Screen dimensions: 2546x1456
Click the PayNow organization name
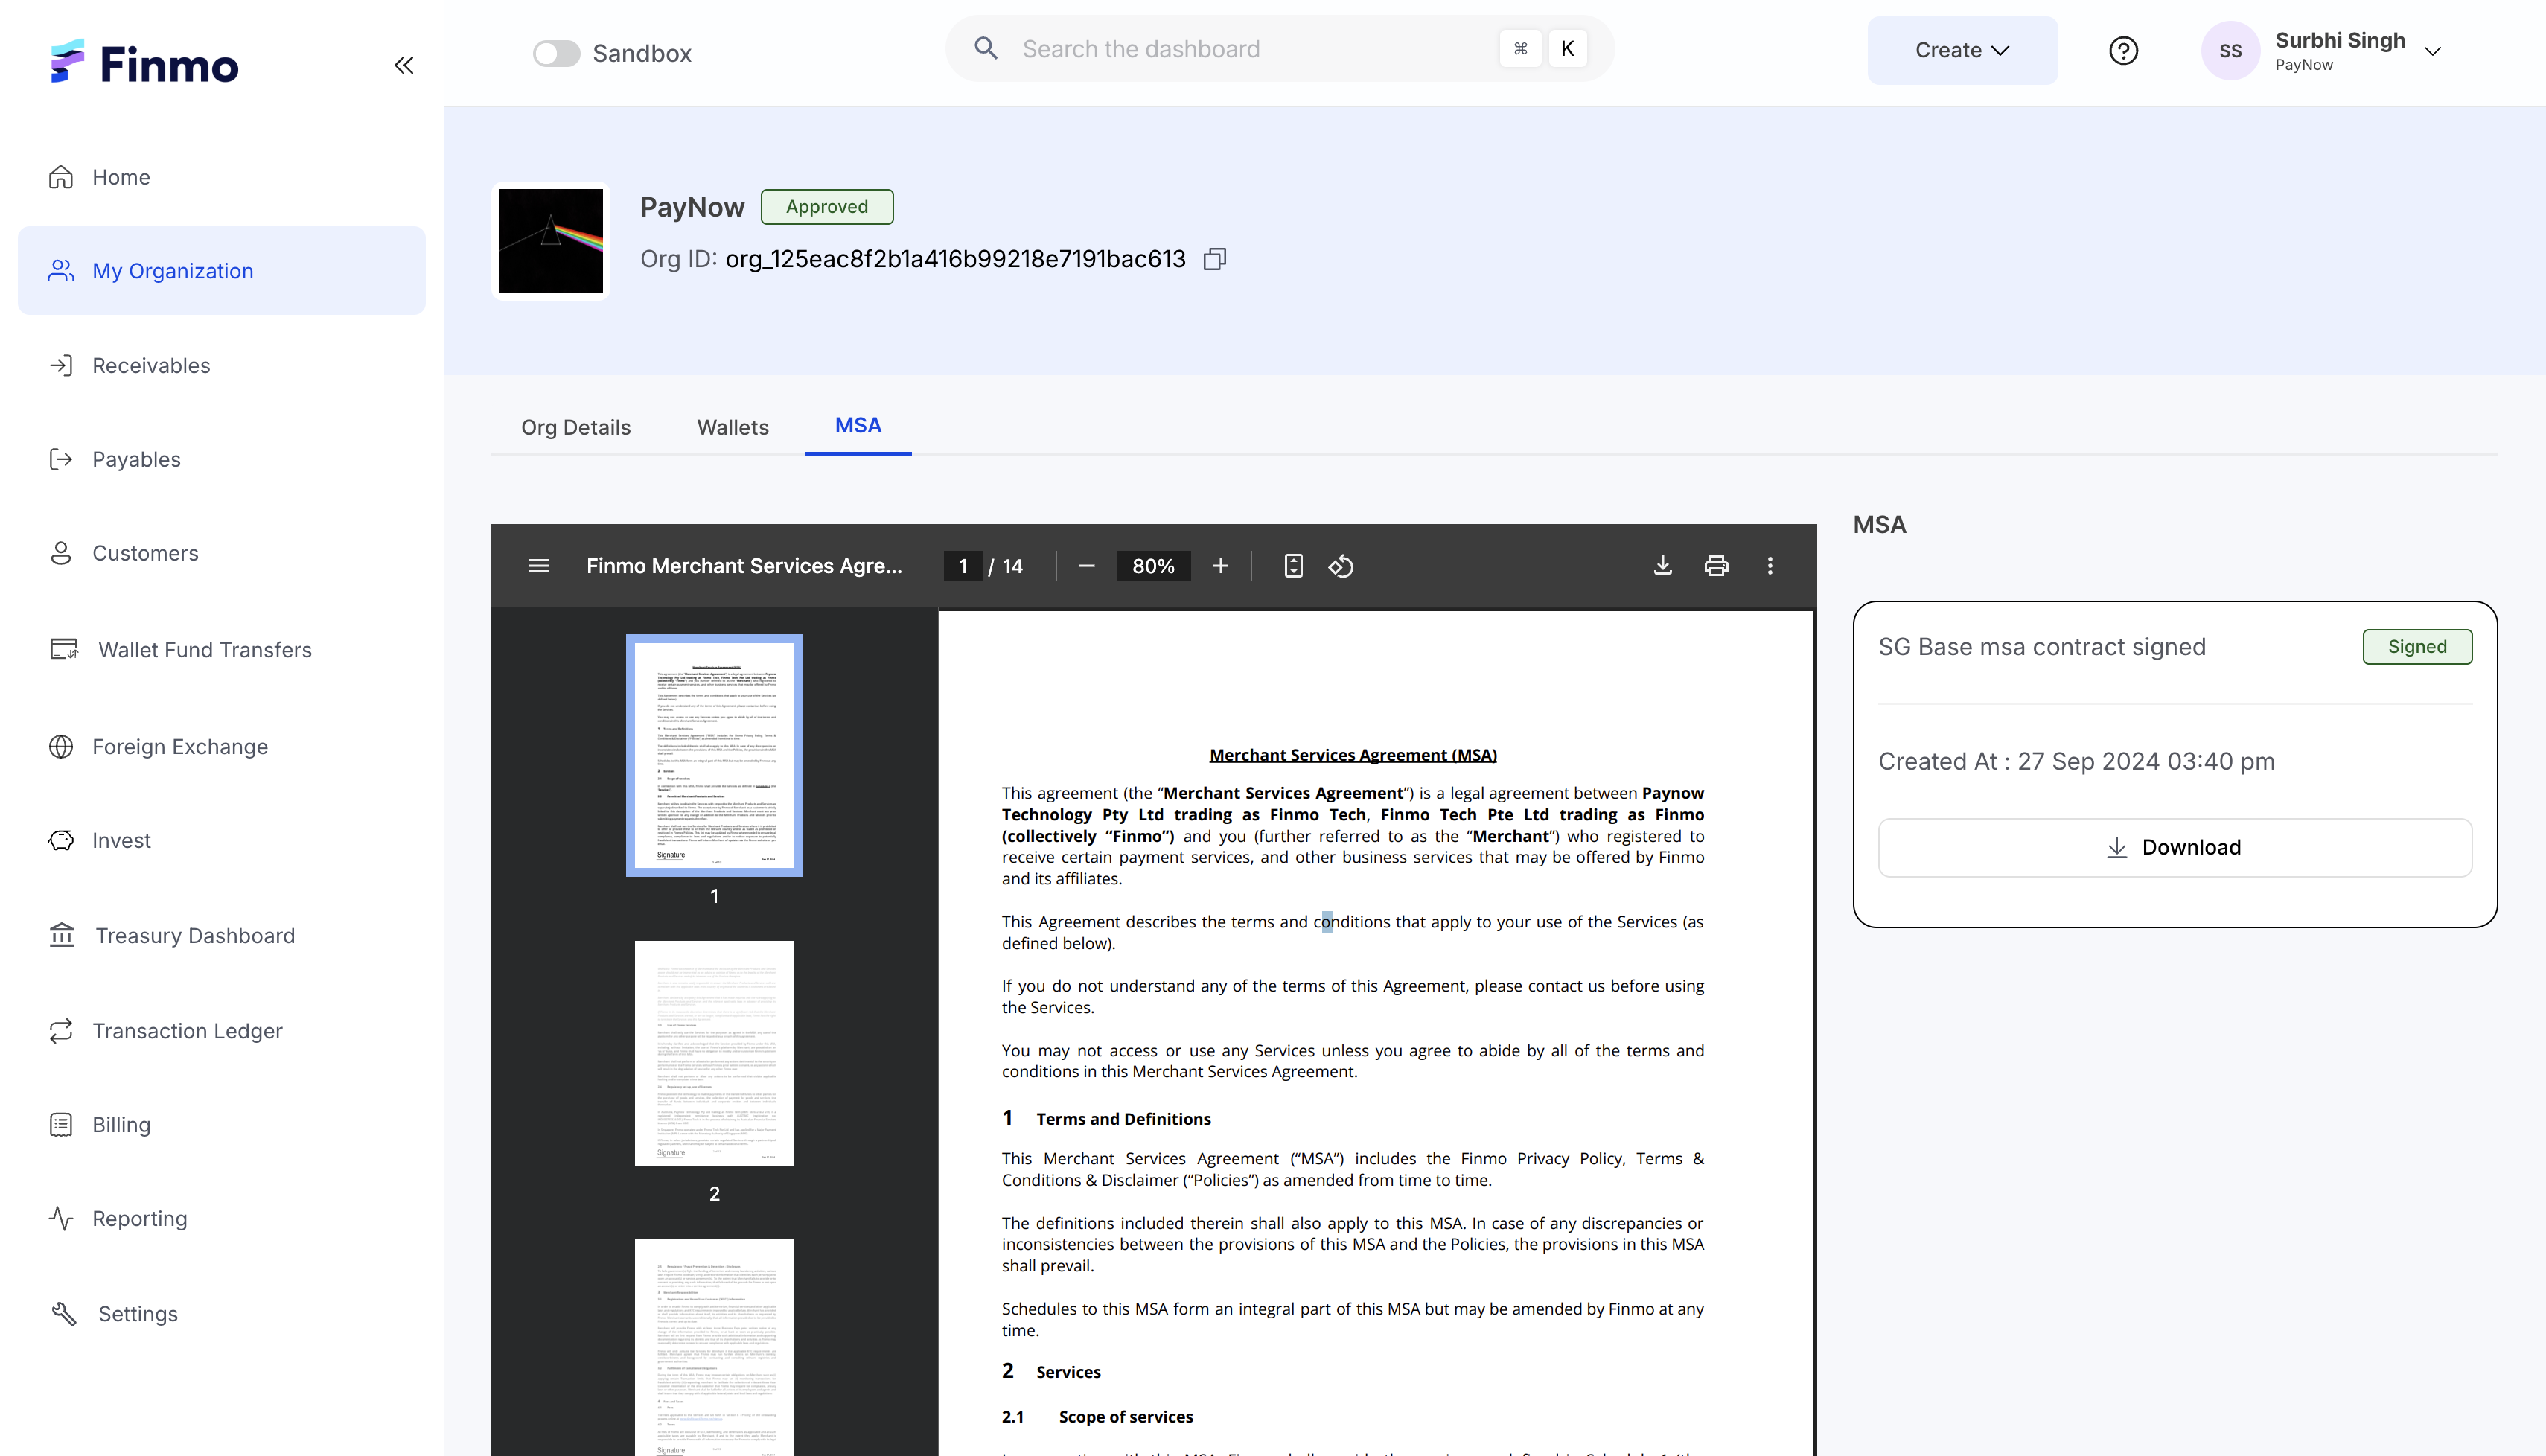(x=692, y=207)
